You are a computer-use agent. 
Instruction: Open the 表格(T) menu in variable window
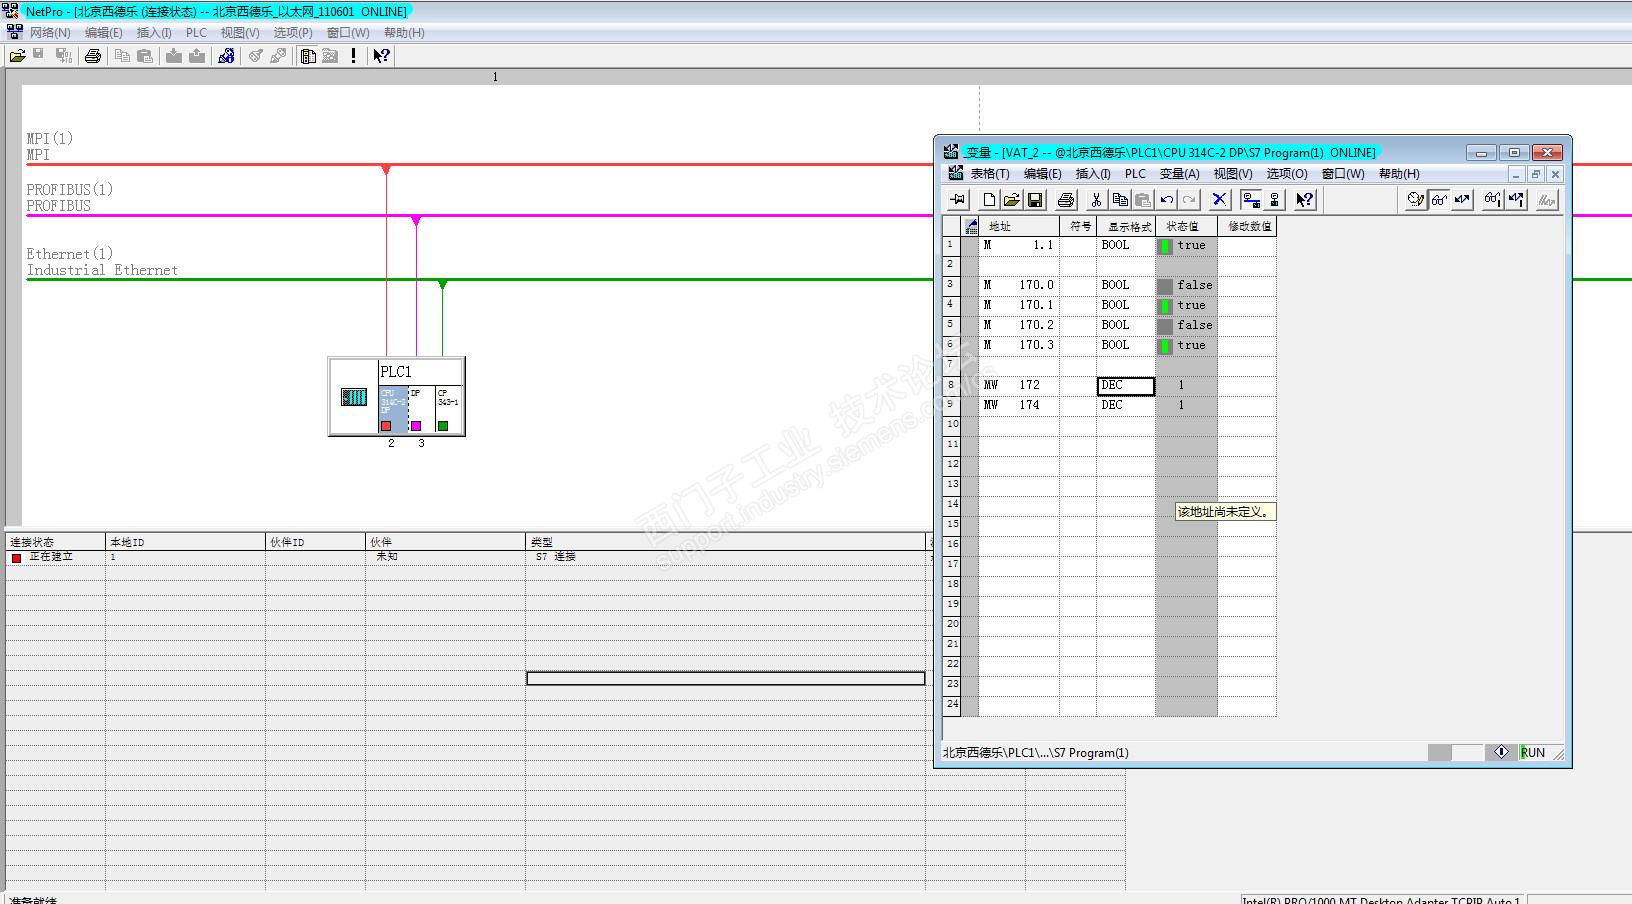(990, 174)
